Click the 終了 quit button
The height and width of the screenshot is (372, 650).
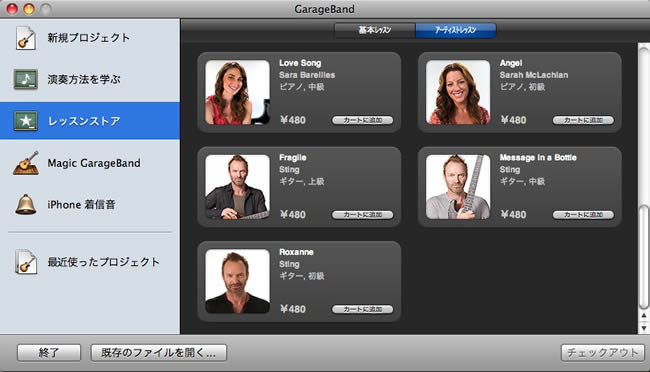click(x=49, y=353)
